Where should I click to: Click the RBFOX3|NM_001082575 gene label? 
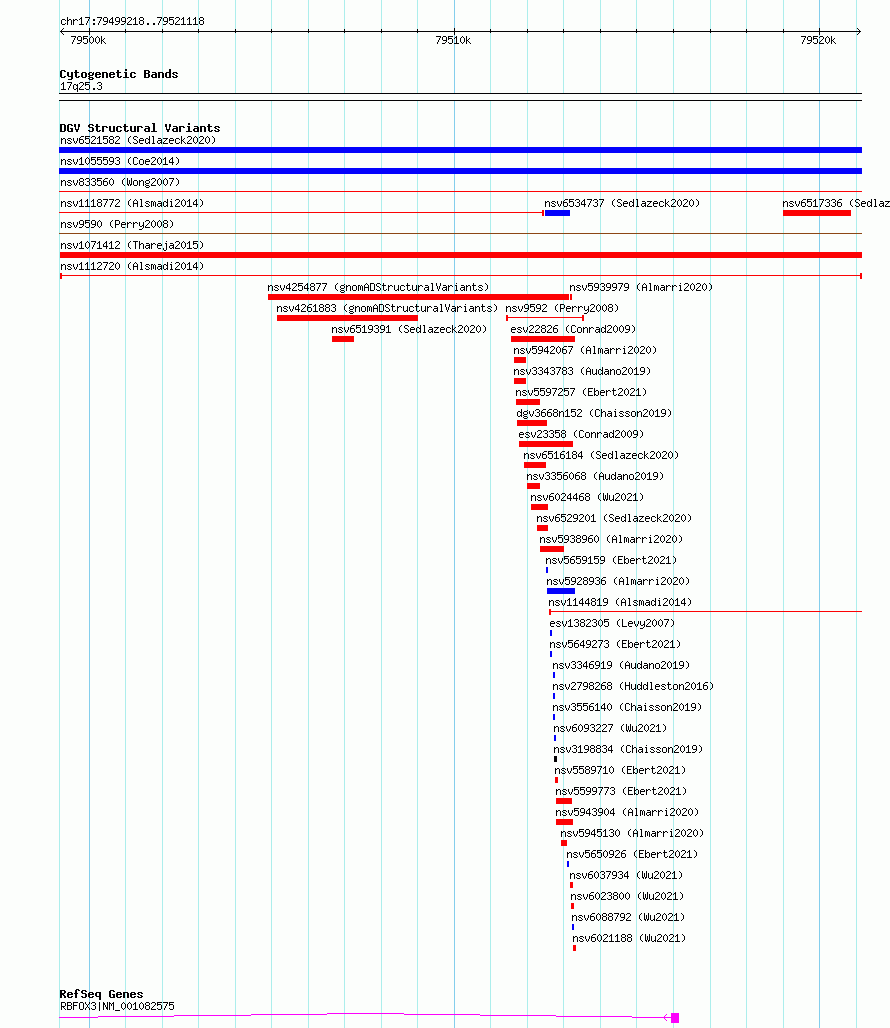pyautogui.click(x=117, y=1005)
